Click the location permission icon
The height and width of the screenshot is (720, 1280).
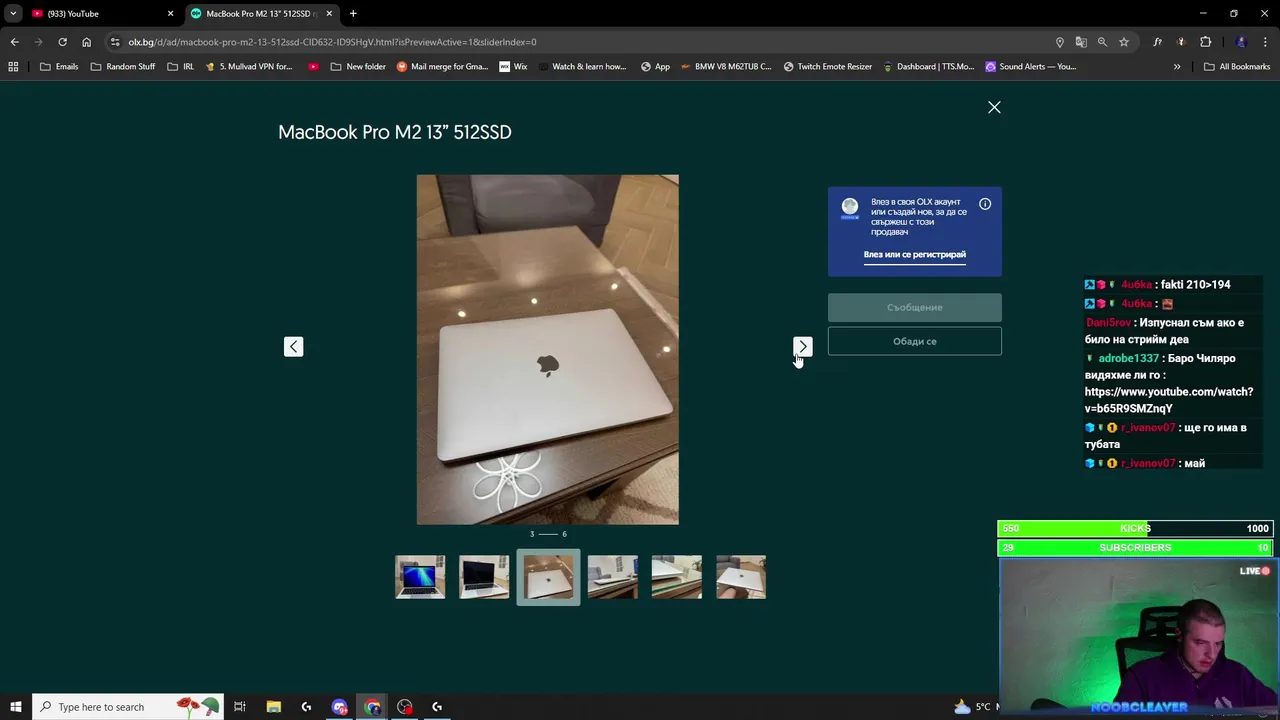point(1059,42)
